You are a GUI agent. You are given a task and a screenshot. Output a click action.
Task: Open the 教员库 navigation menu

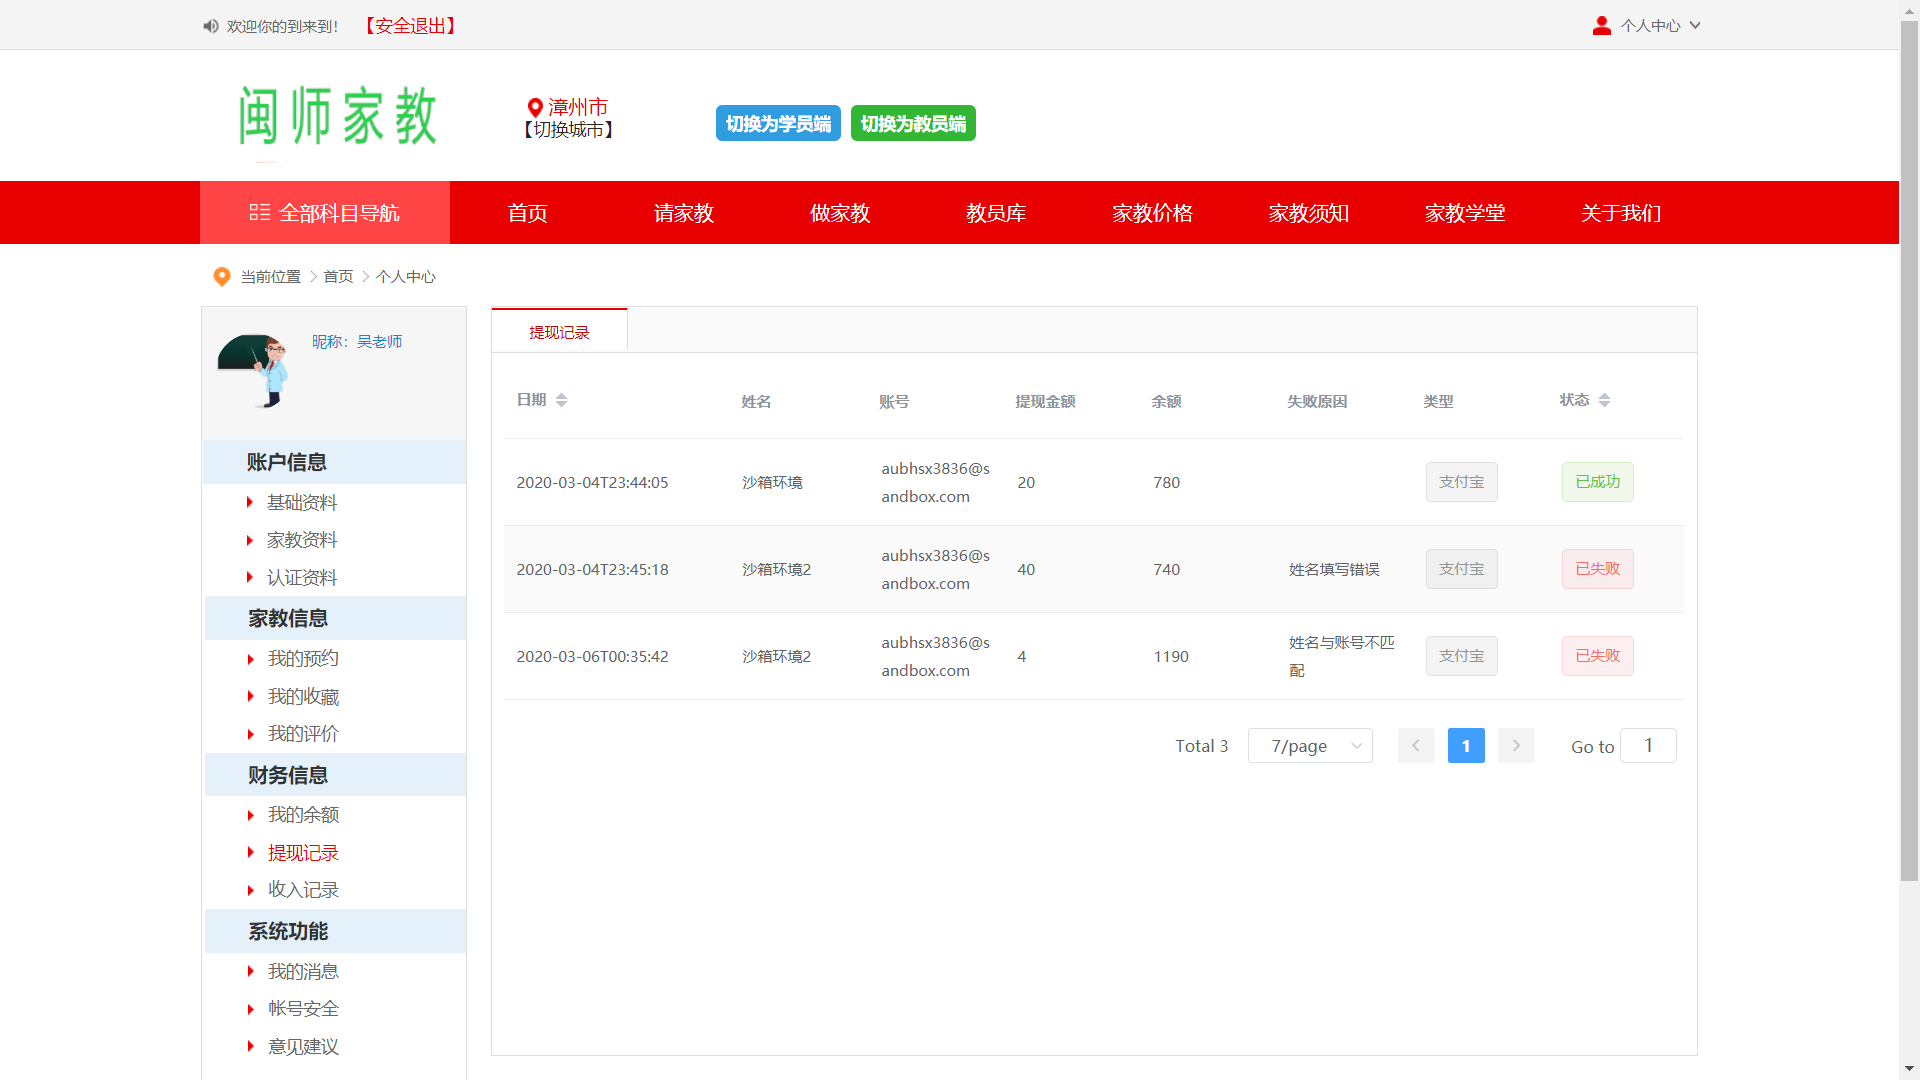click(995, 213)
